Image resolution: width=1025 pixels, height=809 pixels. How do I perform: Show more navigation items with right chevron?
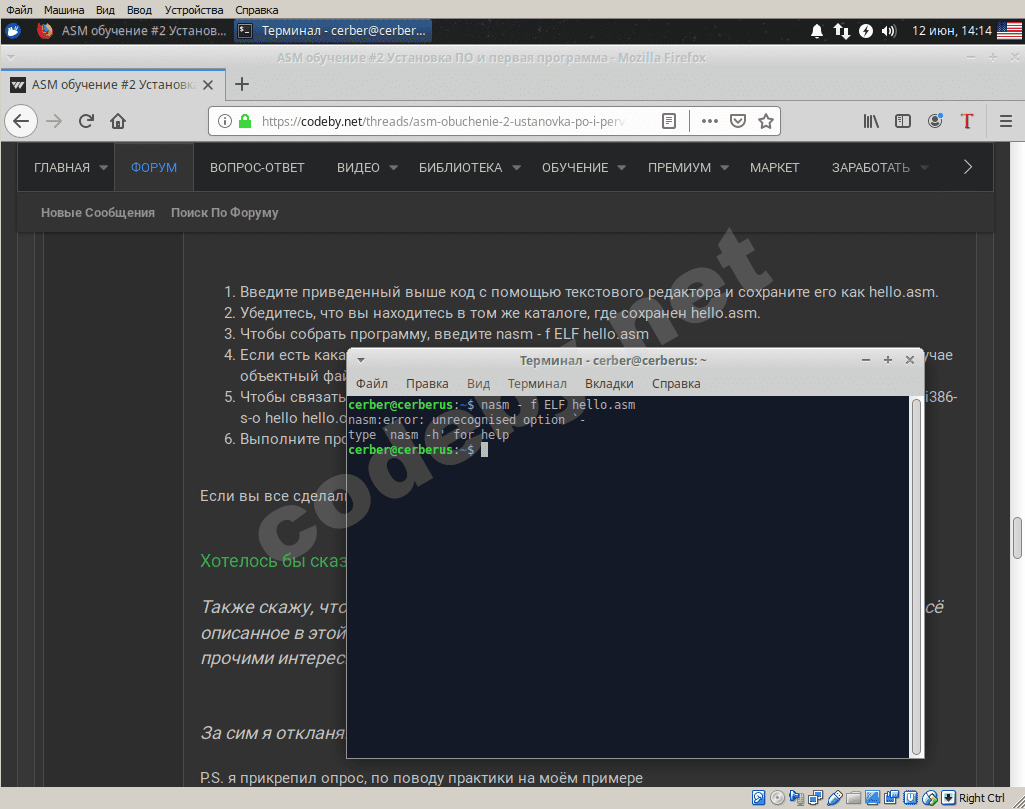click(967, 167)
